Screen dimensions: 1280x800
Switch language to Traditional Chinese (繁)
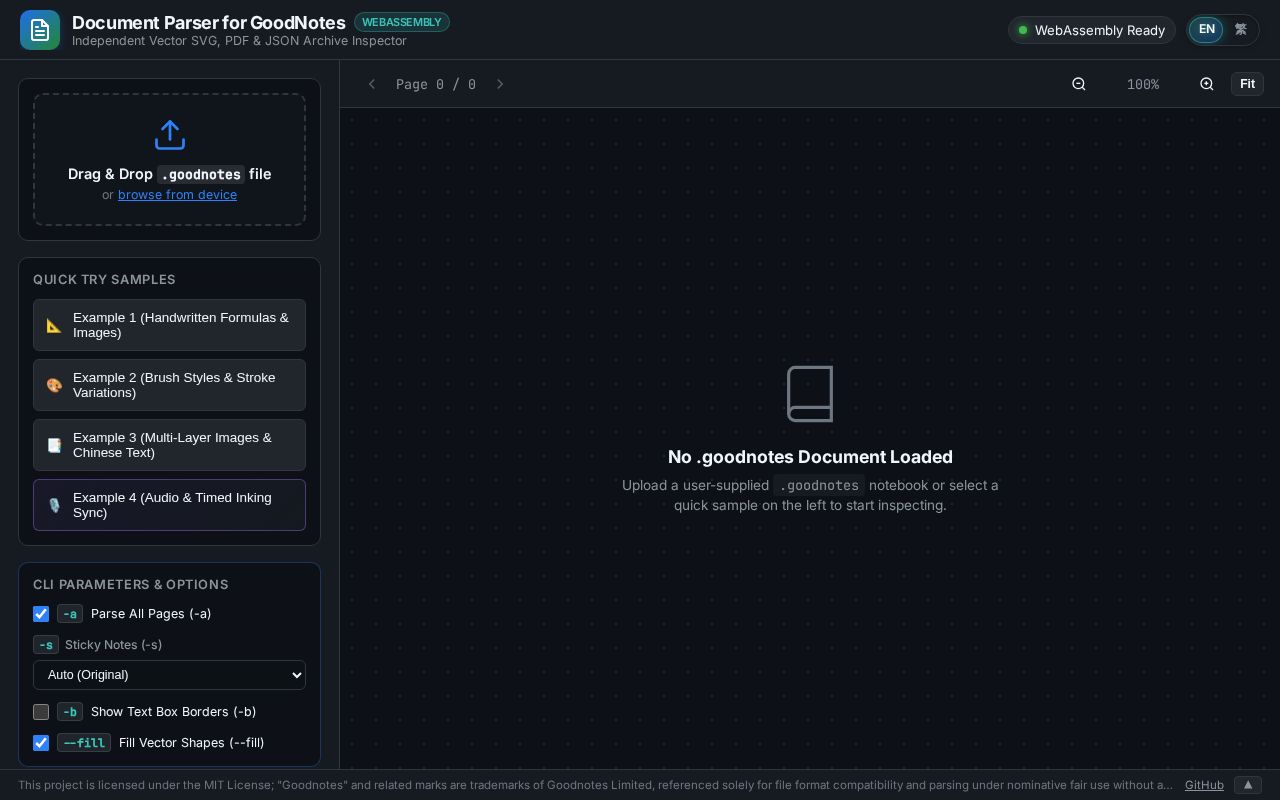(1241, 30)
